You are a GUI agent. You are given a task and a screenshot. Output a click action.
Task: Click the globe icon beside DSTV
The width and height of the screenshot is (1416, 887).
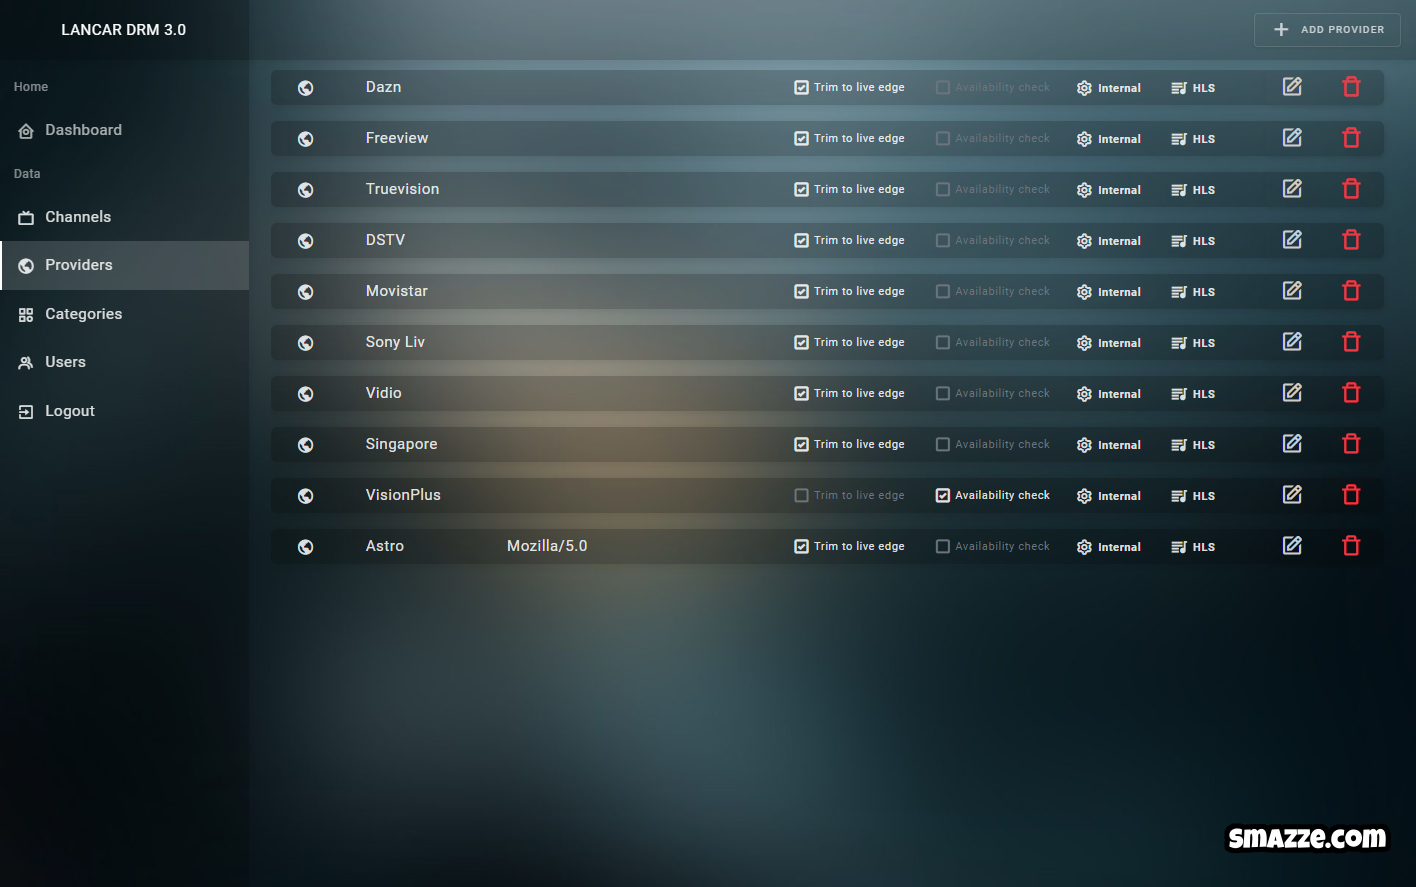[x=306, y=241]
